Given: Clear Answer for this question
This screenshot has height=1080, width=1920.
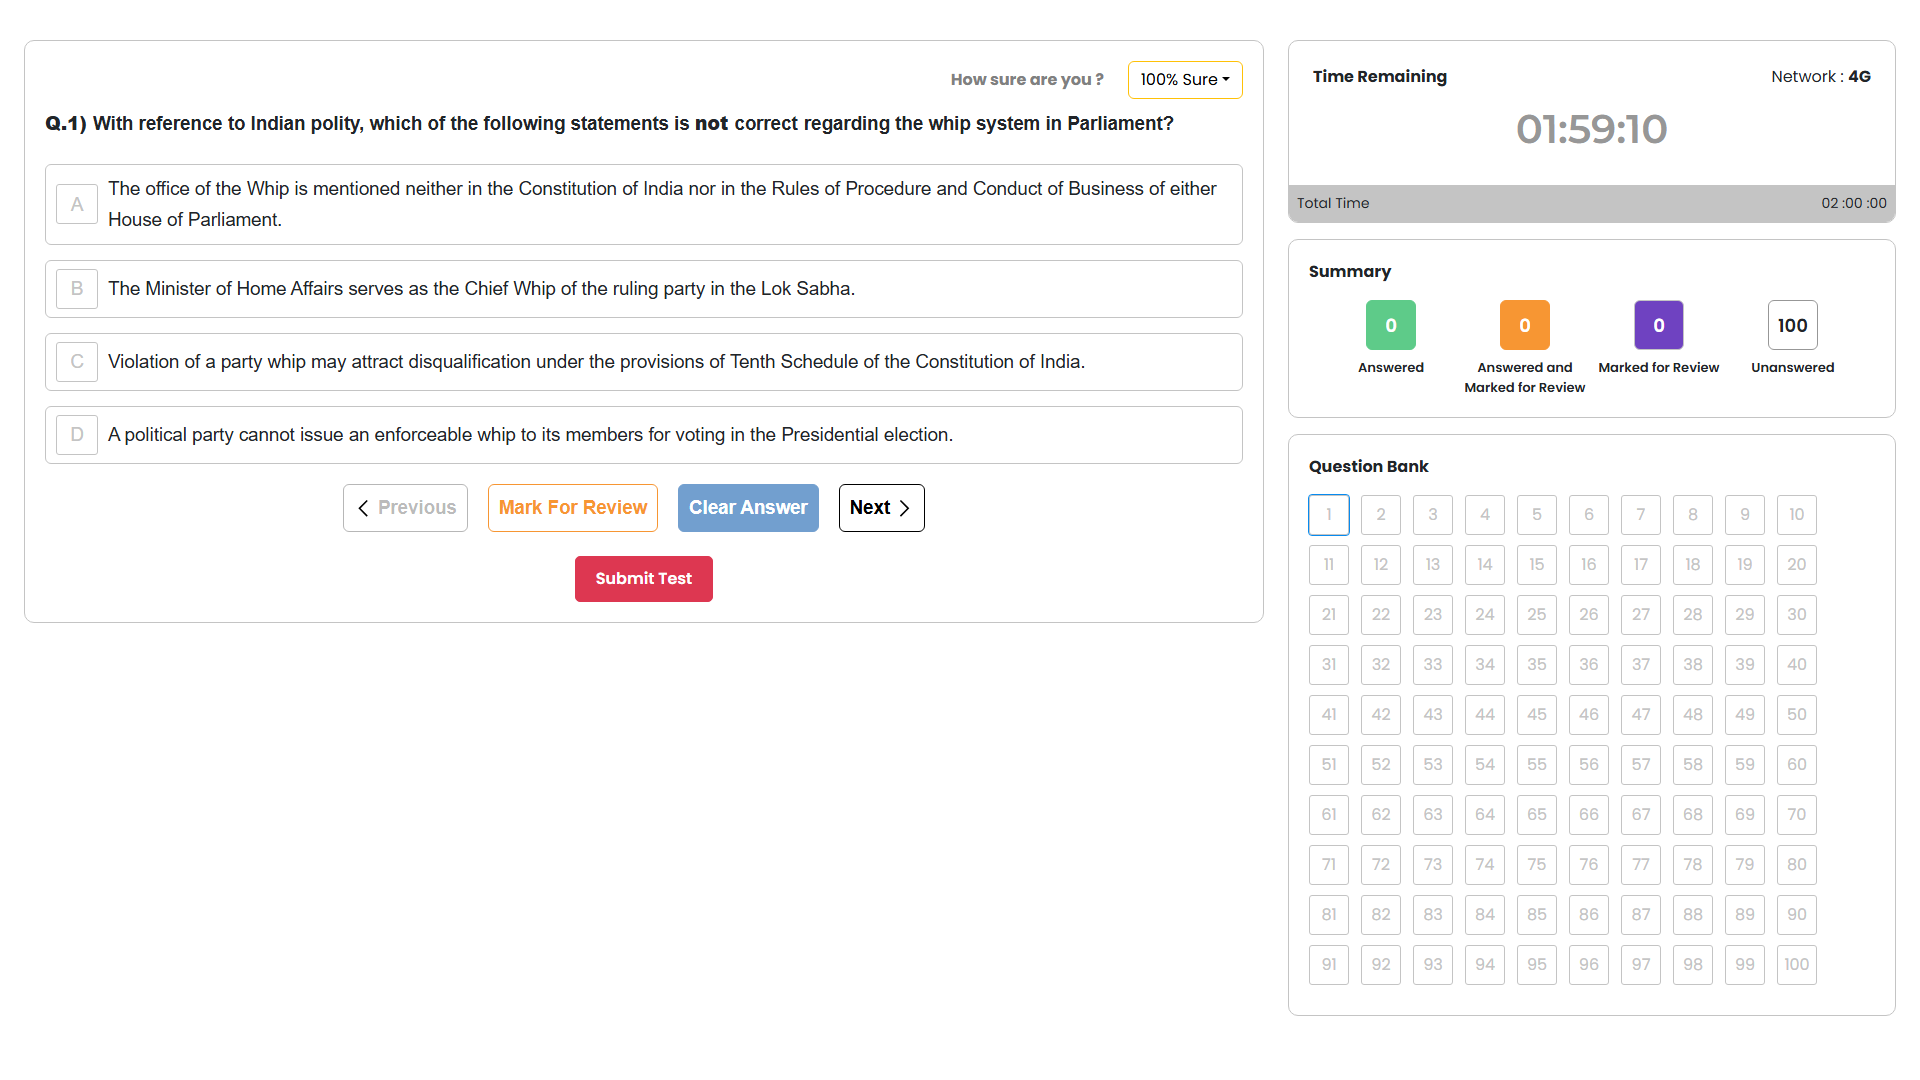Looking at the screenshot, I should click(747, 508).
